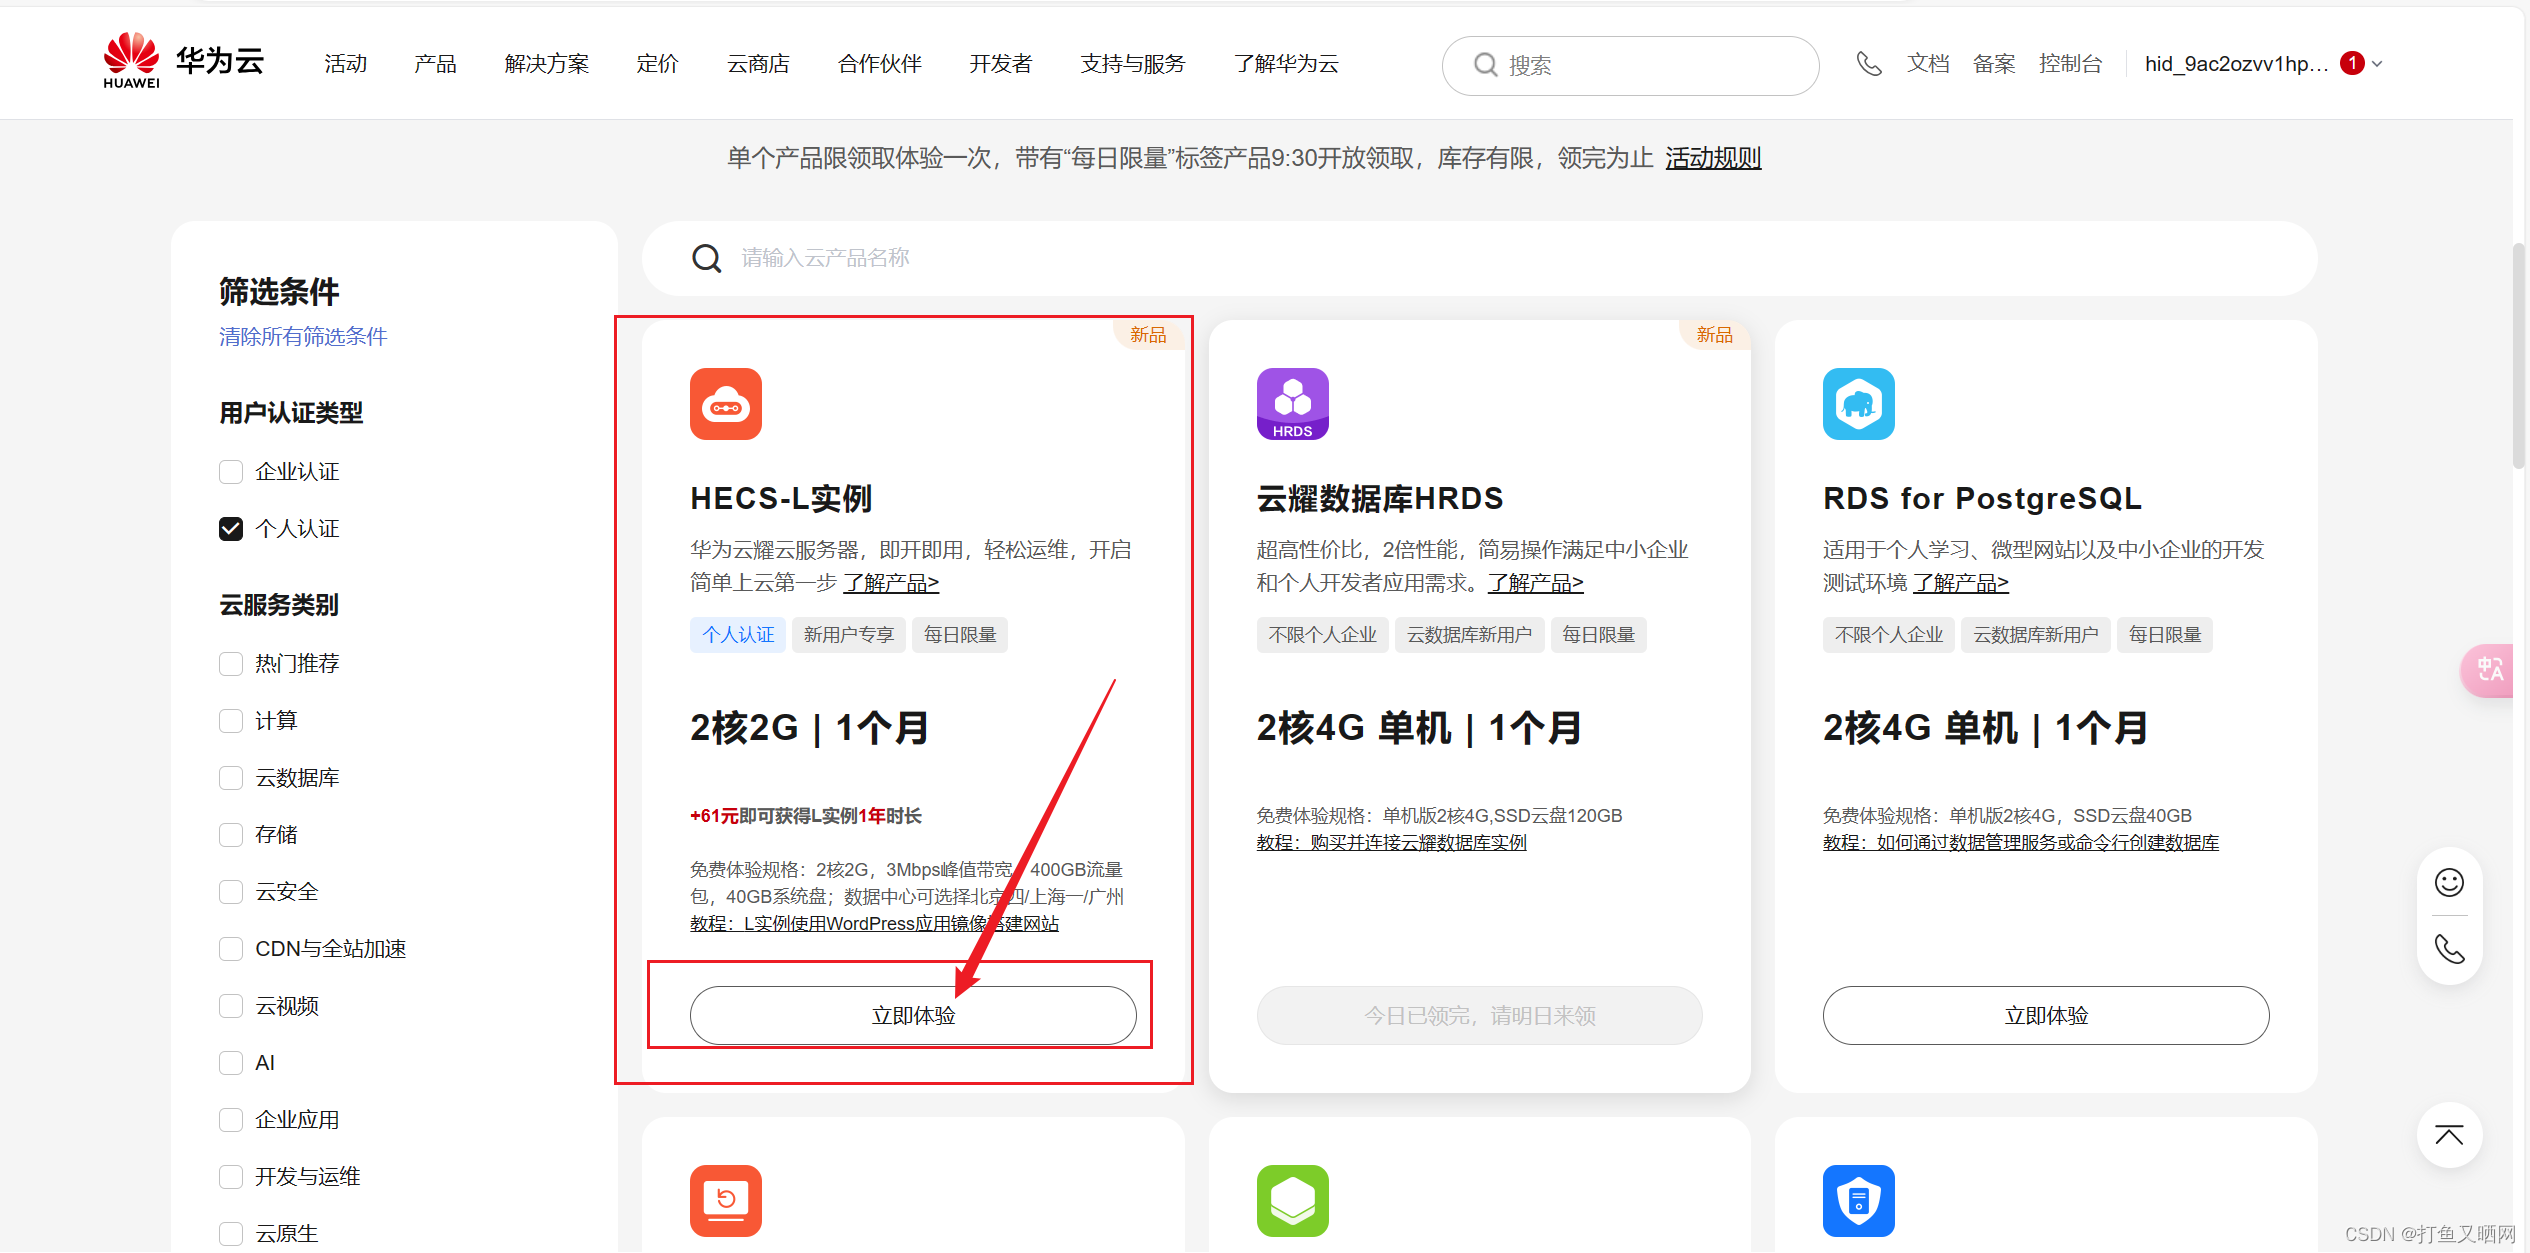
Task: Open the 产品 navigation menu
Action: click(x=435, y=64)
